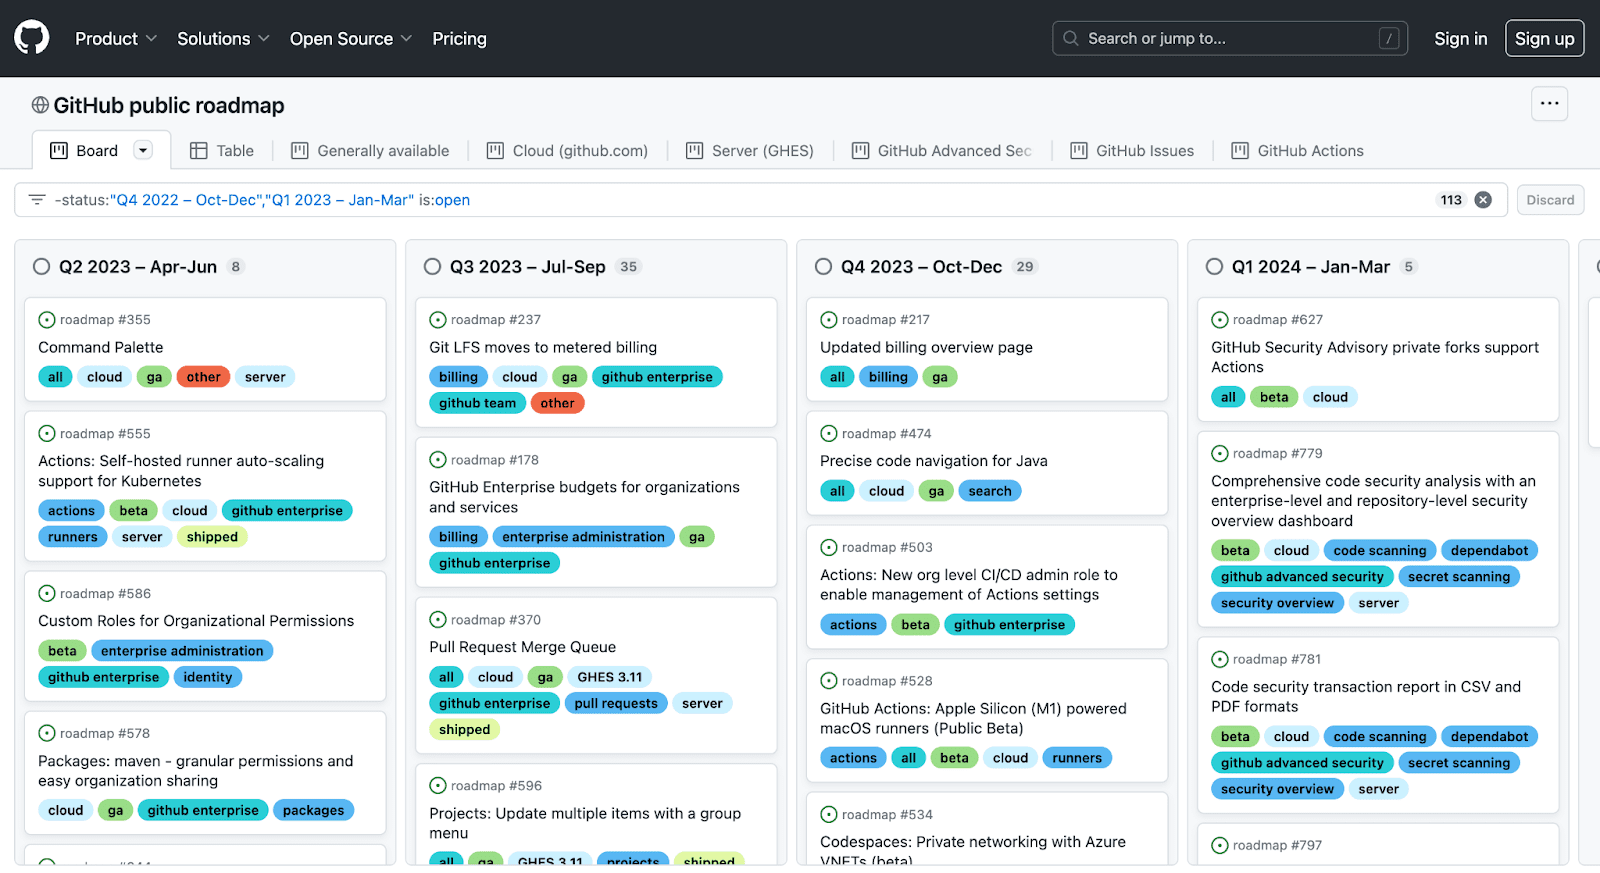Click the Q1 2024 – Jan-Mar column circle
This screenshot has width=1600, height=873.
click(x=1214, y=267)
